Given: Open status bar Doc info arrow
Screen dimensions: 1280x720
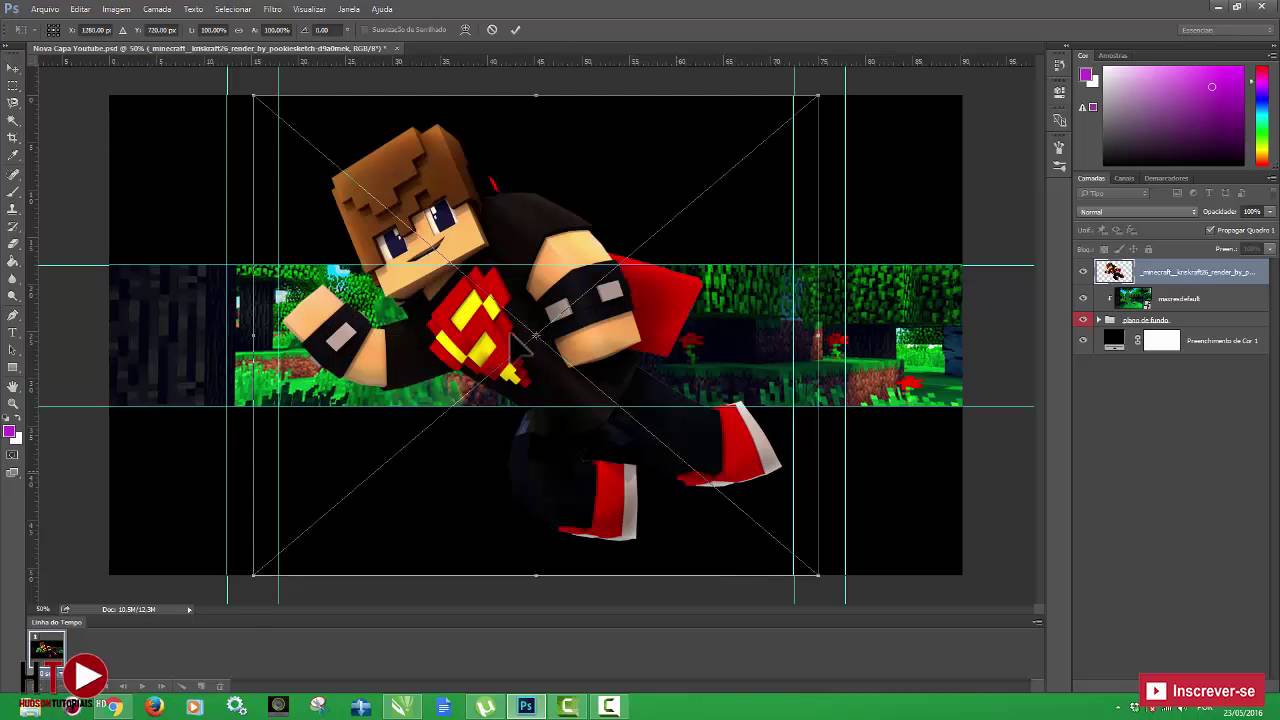Looking at the screenshot, I should click(x=189, y=609).
